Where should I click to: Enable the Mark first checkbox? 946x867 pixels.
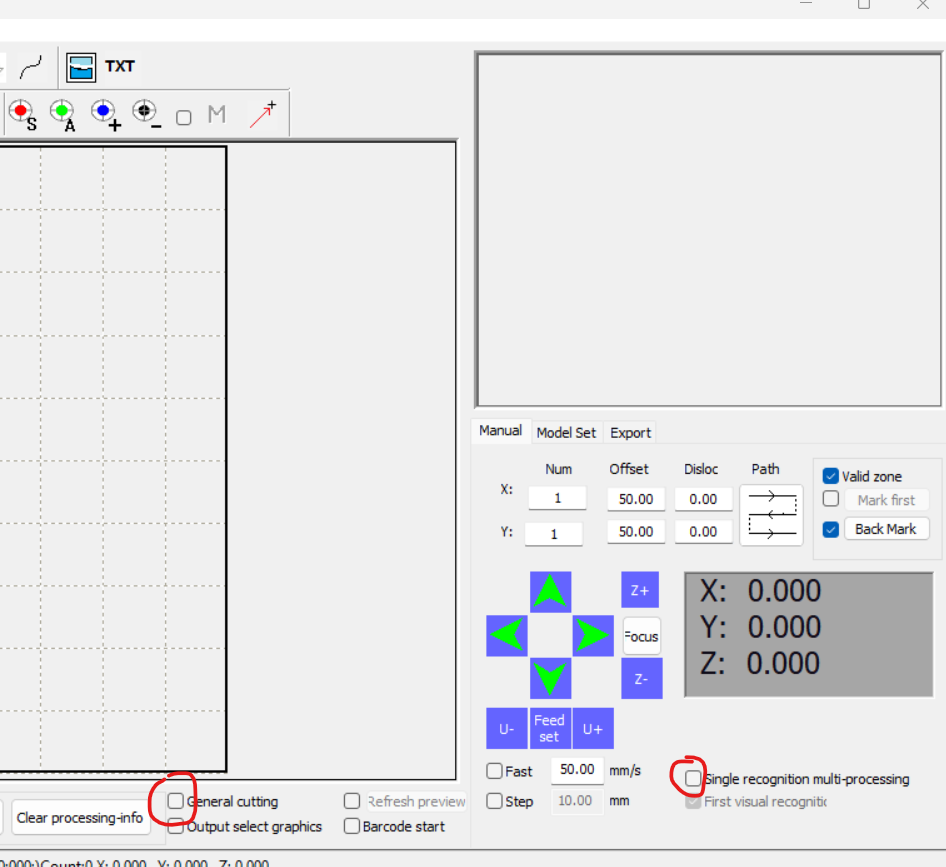(x=831, y=499)
